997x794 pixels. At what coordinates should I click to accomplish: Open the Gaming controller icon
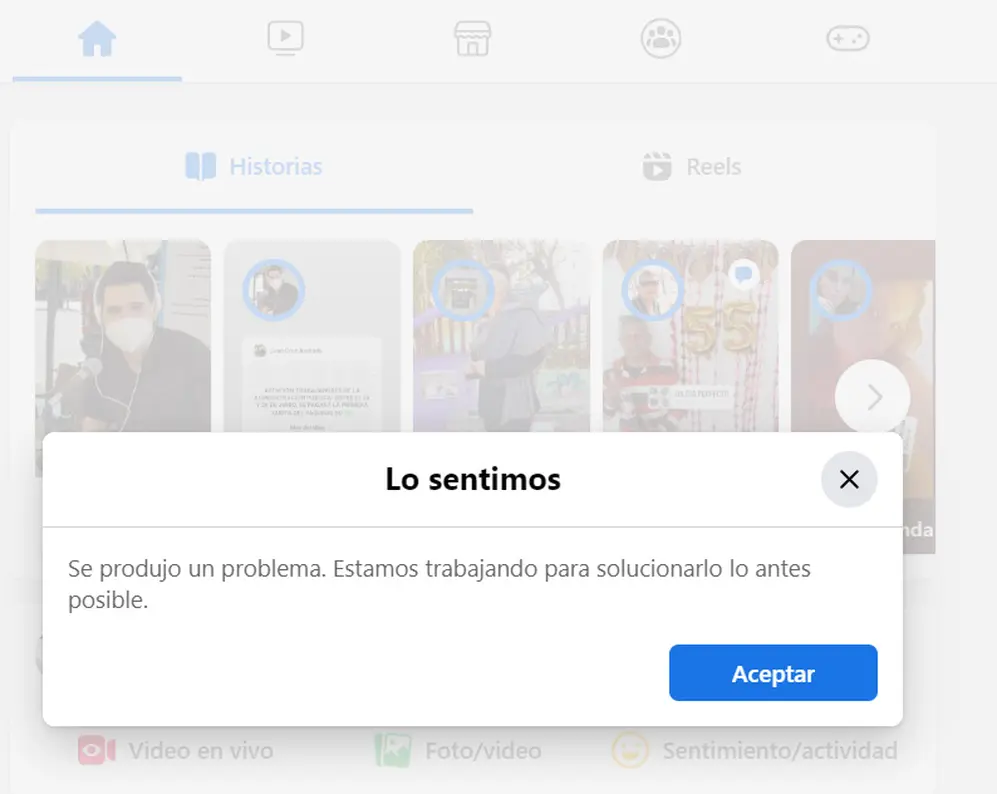[x=848, y=38]
